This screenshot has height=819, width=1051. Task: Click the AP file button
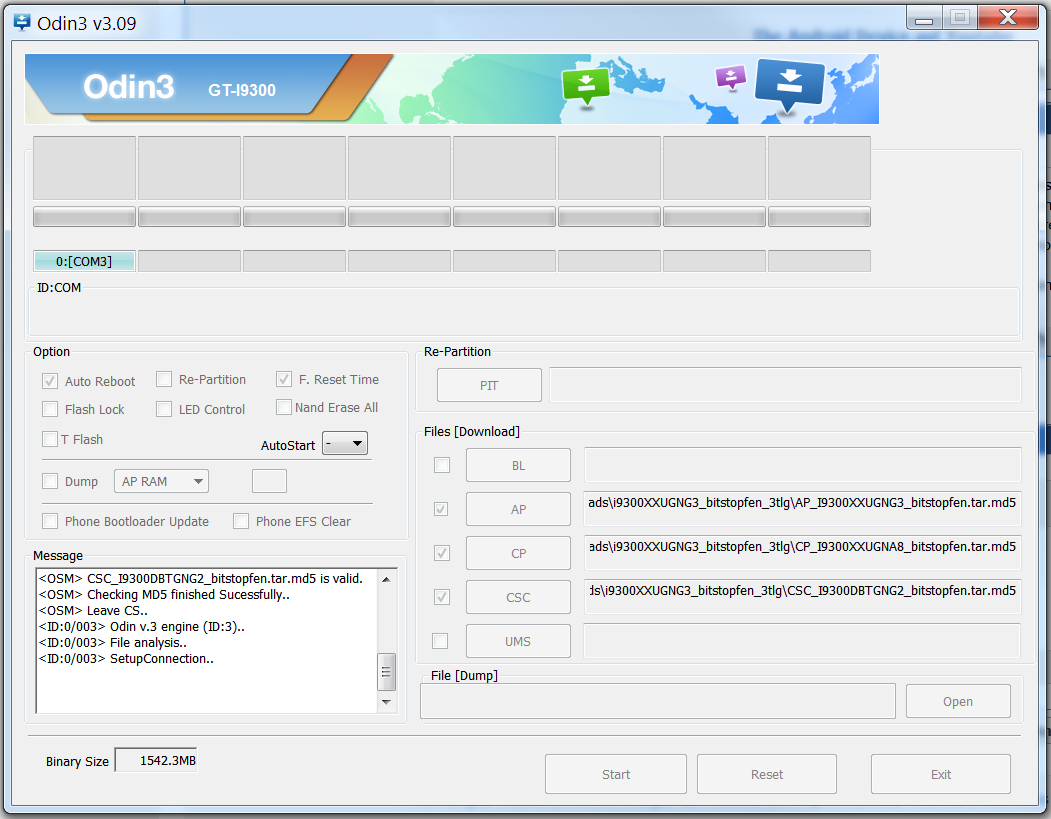[518, 509]
